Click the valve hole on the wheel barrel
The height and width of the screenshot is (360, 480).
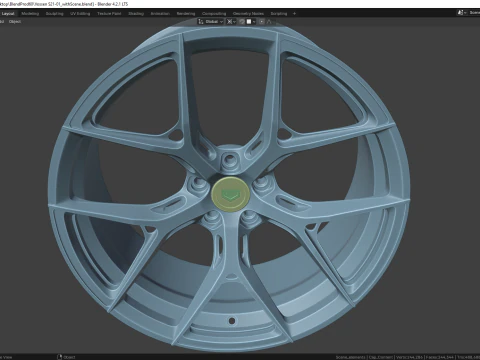pyautogui.click(x=232, y=321)
